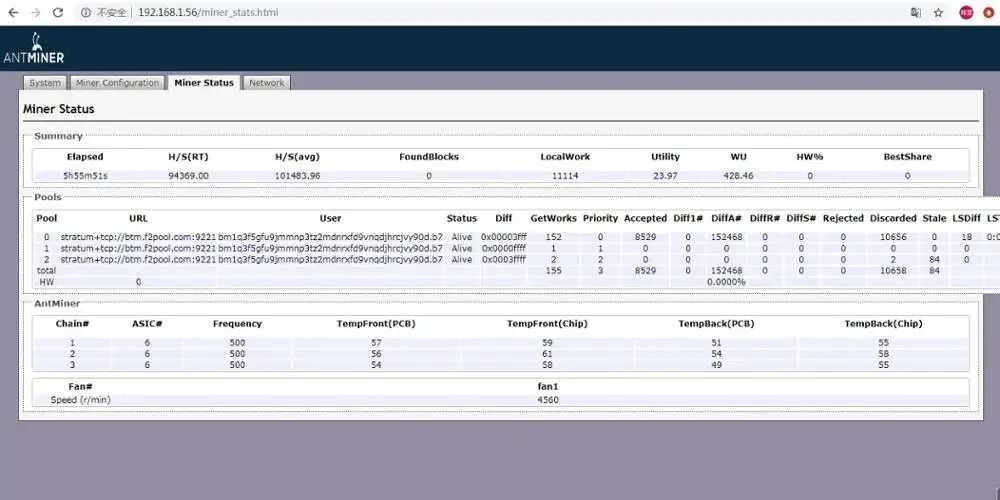
Task: Select chain 2 TempBack(Chip) value 58
Action: point(883,354)
